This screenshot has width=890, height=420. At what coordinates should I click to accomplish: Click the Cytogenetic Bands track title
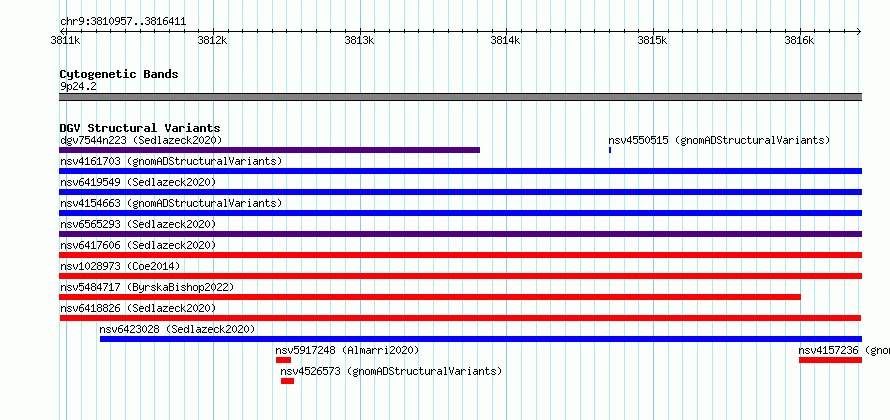119,74
